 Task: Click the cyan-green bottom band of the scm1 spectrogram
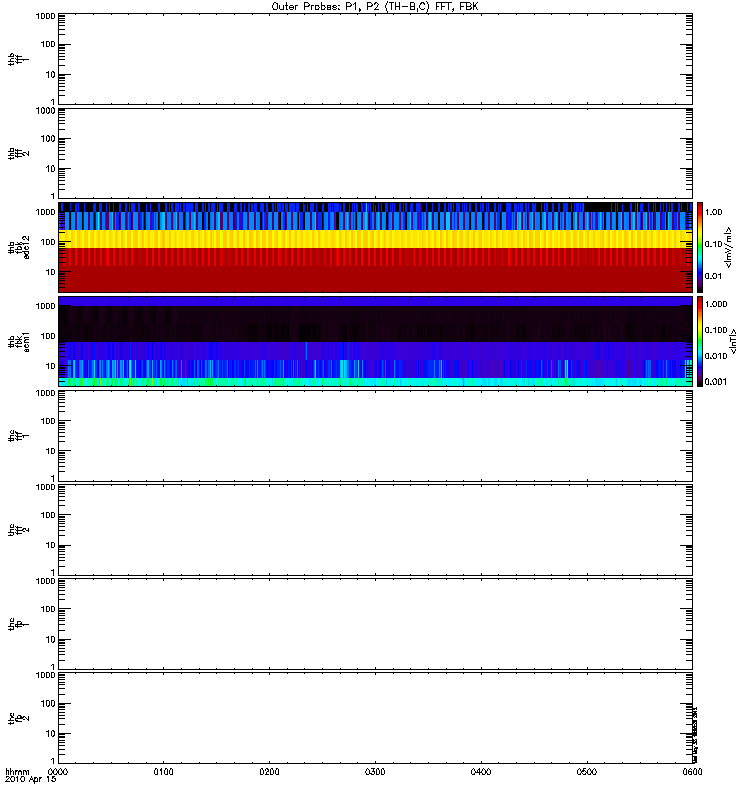tap(376, 382)
